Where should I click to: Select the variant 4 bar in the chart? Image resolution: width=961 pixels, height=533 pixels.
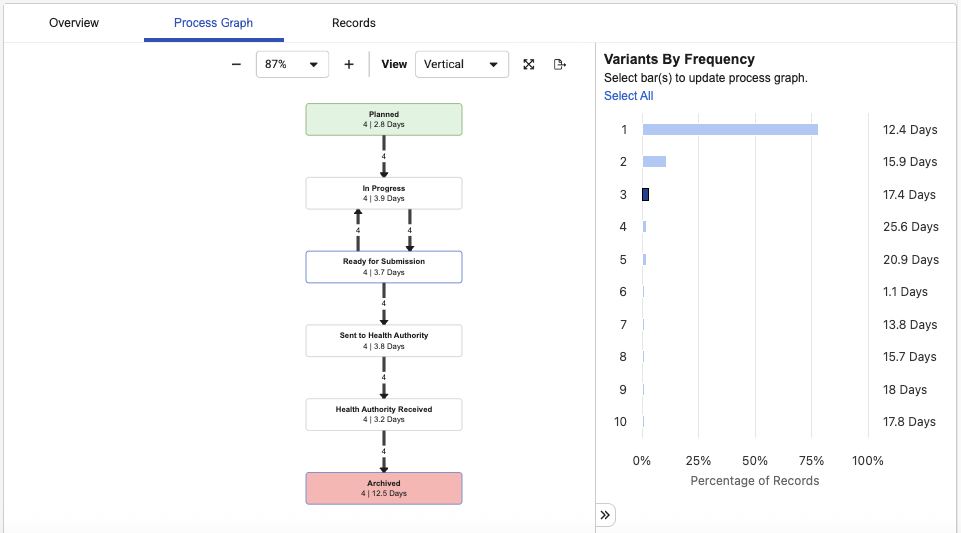pyautogui.click(x=644, y=227)
